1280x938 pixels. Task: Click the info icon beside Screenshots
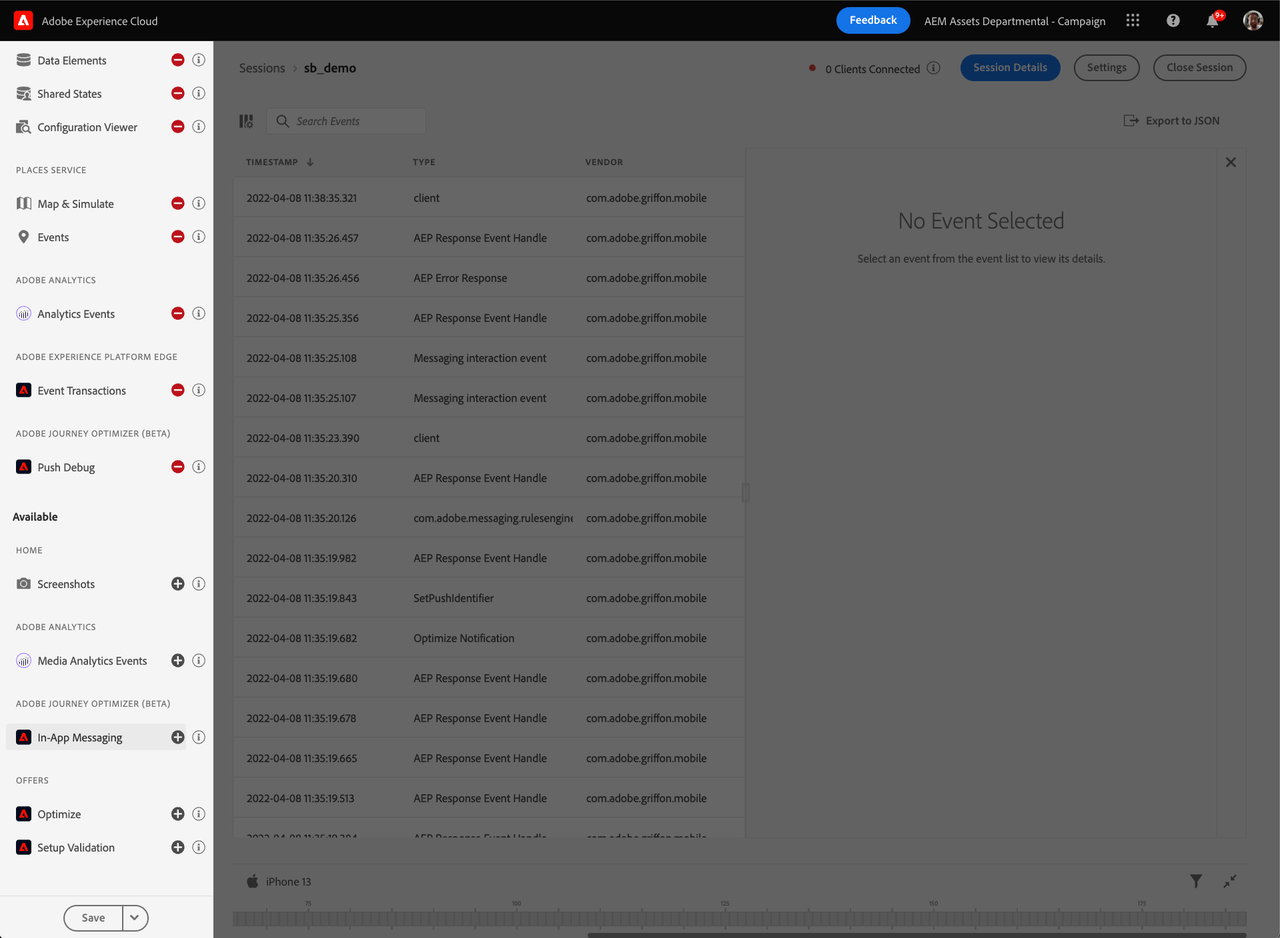click(199, 584)
